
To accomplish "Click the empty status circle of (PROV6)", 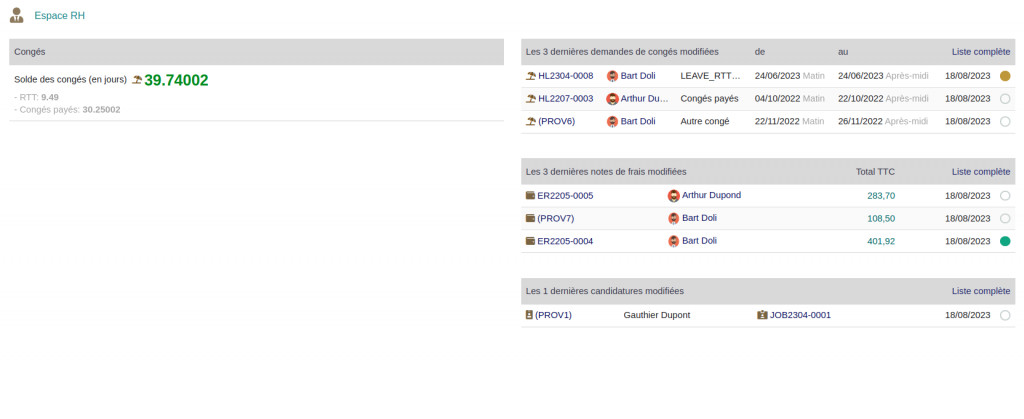I will (x=1005, y=121).
